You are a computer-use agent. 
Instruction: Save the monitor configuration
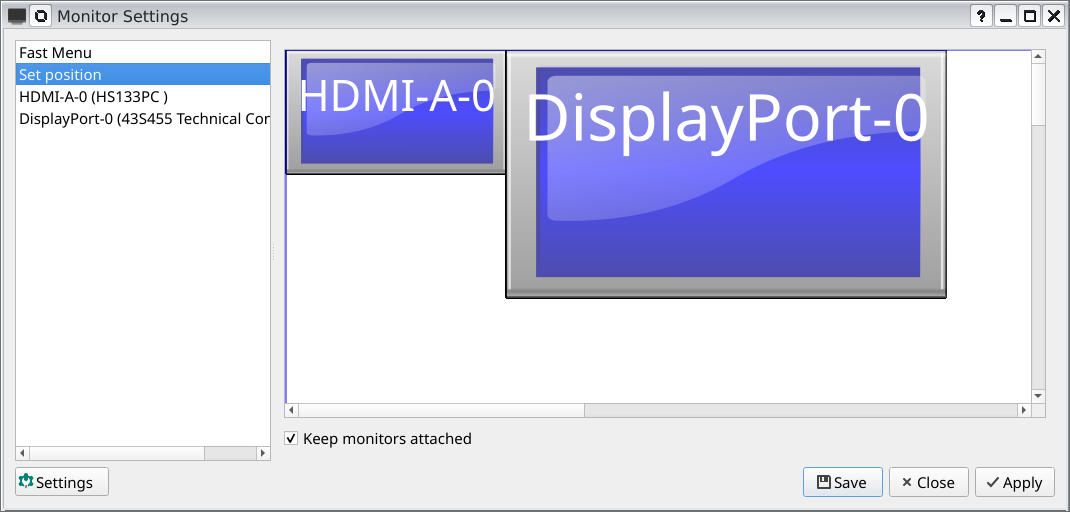[843, 482]
